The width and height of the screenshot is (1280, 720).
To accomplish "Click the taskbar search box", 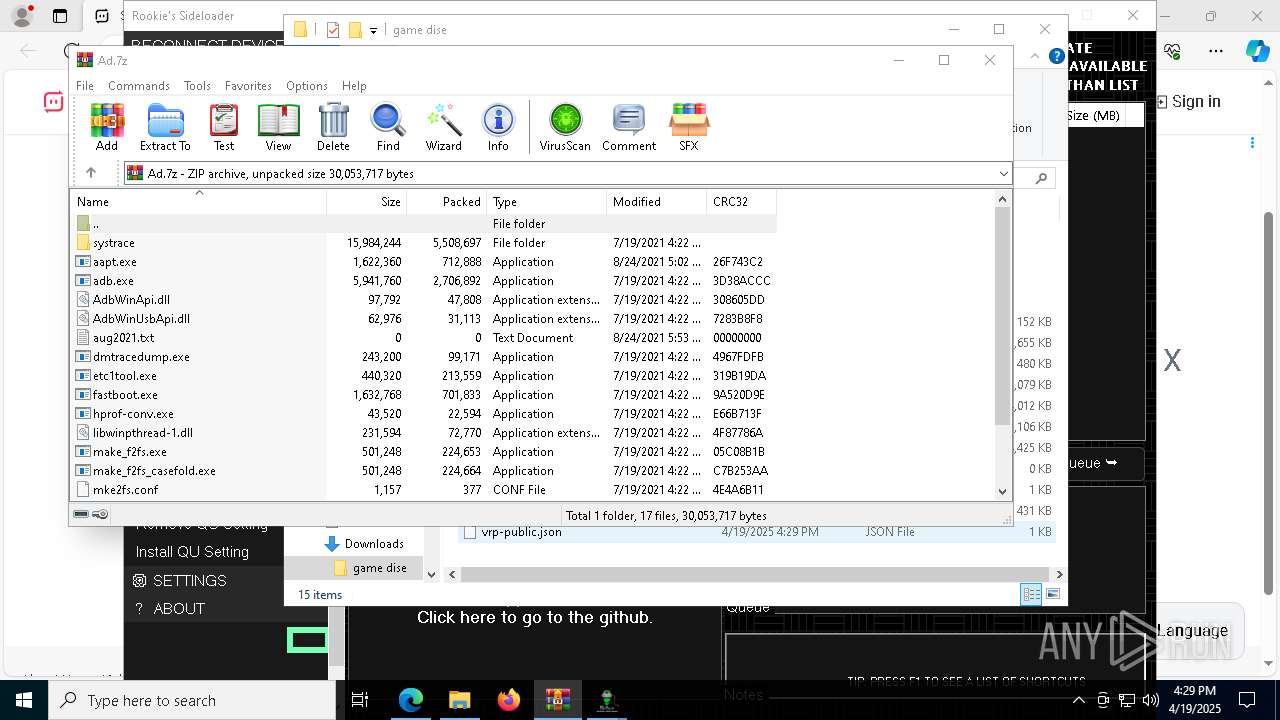I will click(x=192, y=700).
